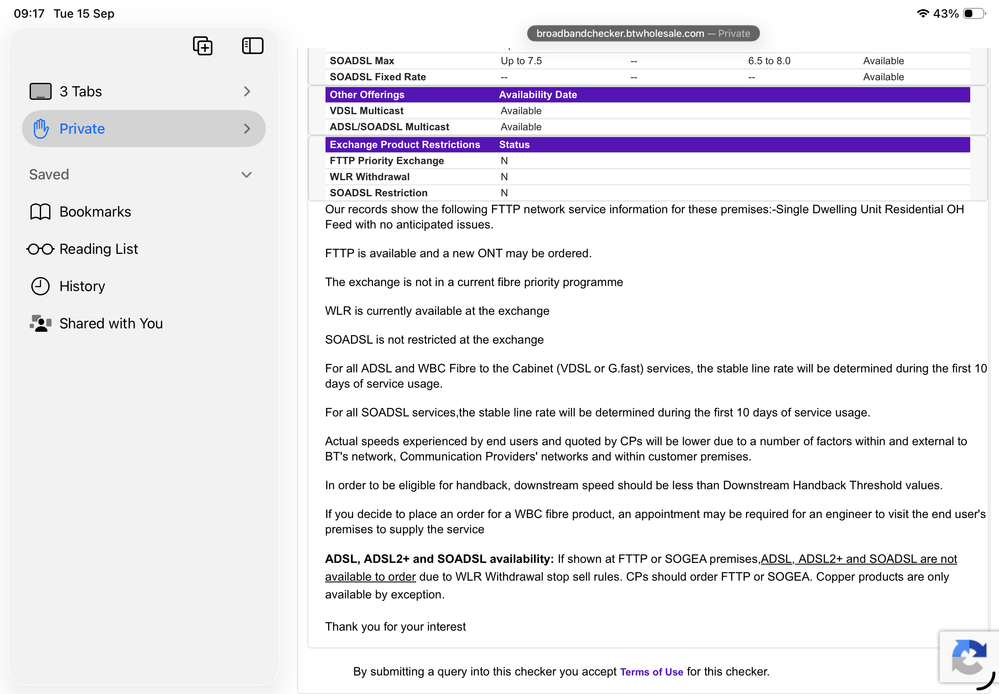Click the SOADSL Max row label
This screenshot has height=694, width=999.
point(362,61)
